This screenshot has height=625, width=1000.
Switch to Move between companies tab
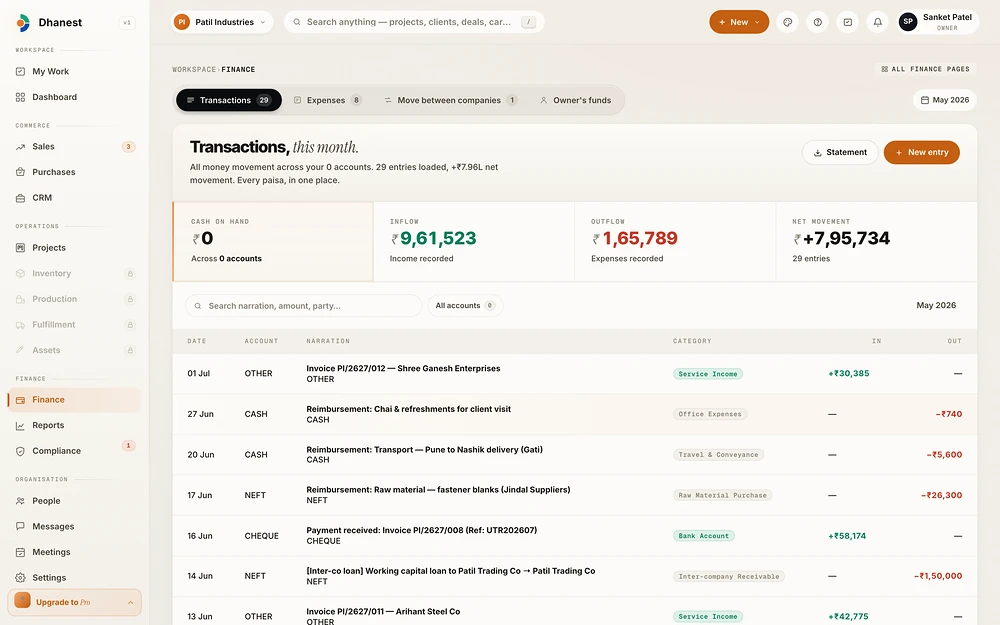pyautogui.click(x=450, y=100)
